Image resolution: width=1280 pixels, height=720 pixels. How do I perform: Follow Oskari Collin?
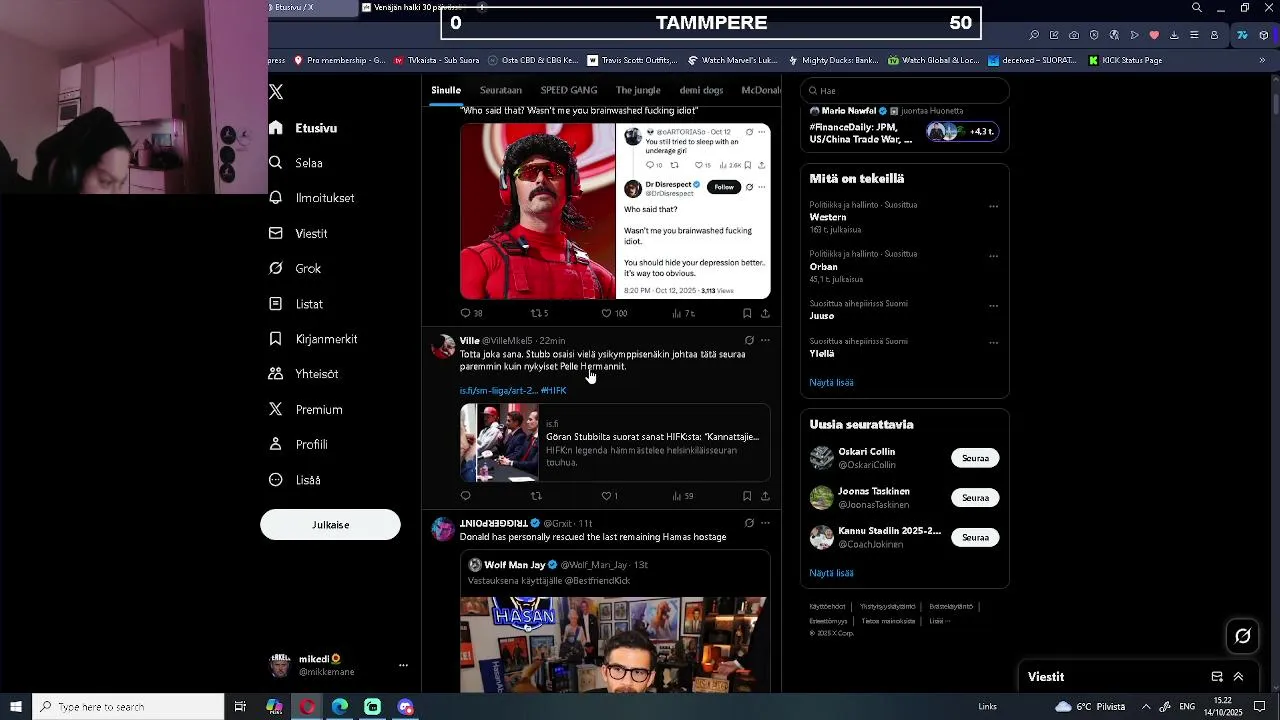[975, 458]
